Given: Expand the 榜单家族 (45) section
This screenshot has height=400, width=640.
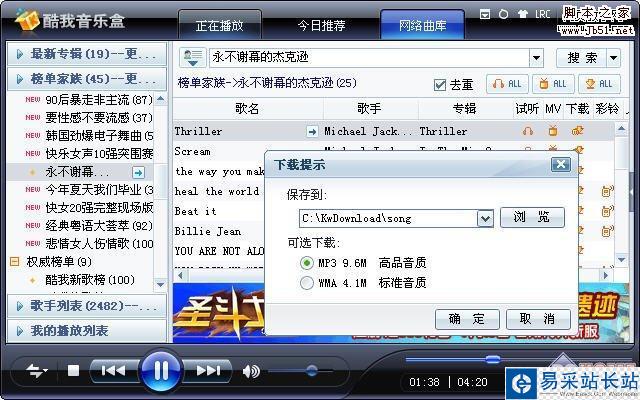Looking at the screenshot, I should [x=87, y=78].
